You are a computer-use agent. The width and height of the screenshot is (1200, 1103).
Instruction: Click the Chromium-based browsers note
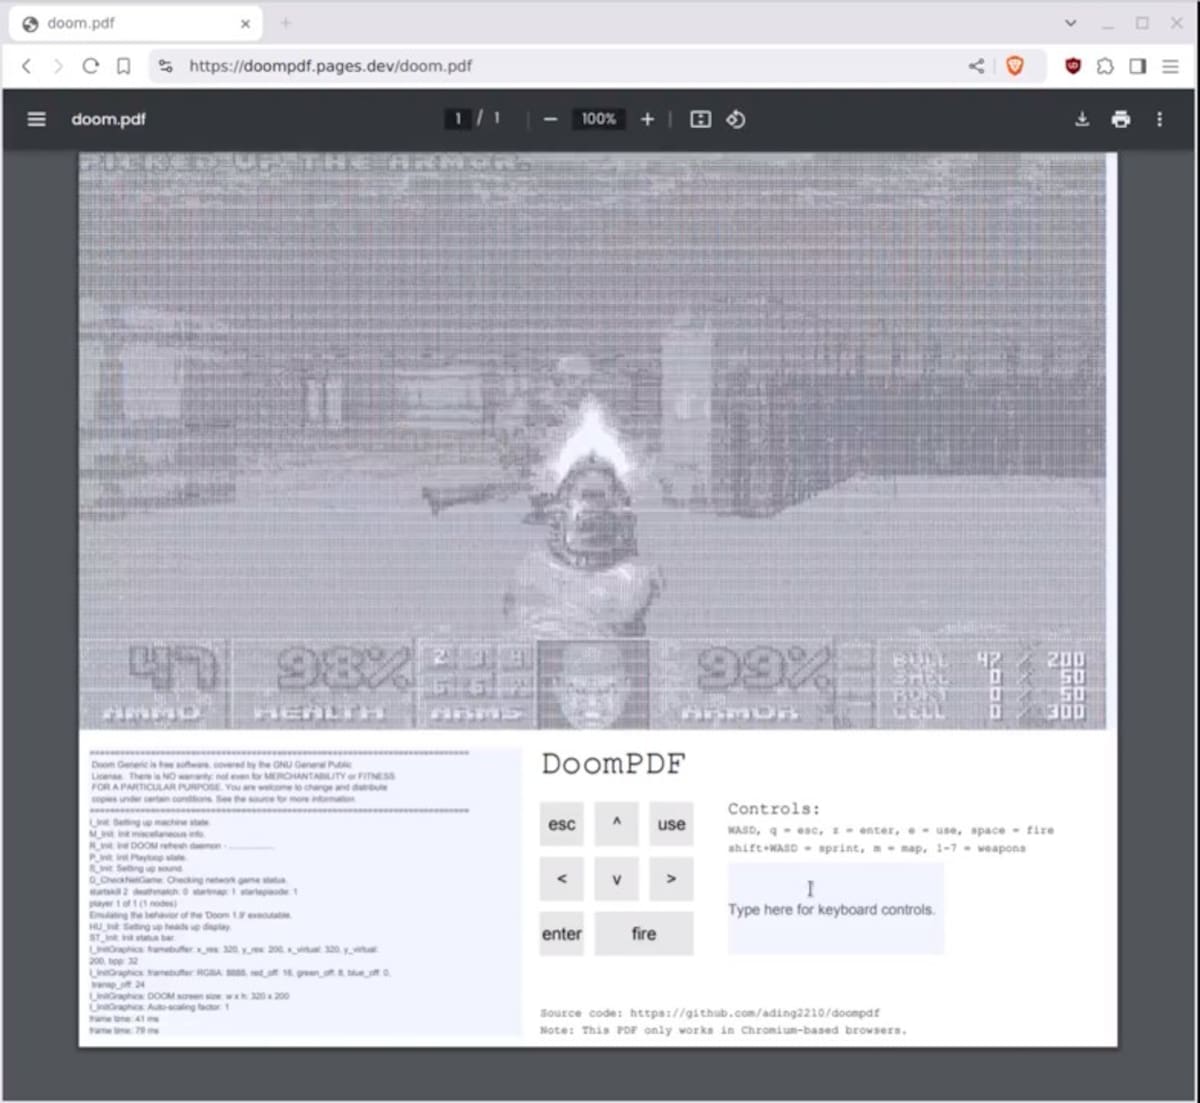(x=723, y=1030)
